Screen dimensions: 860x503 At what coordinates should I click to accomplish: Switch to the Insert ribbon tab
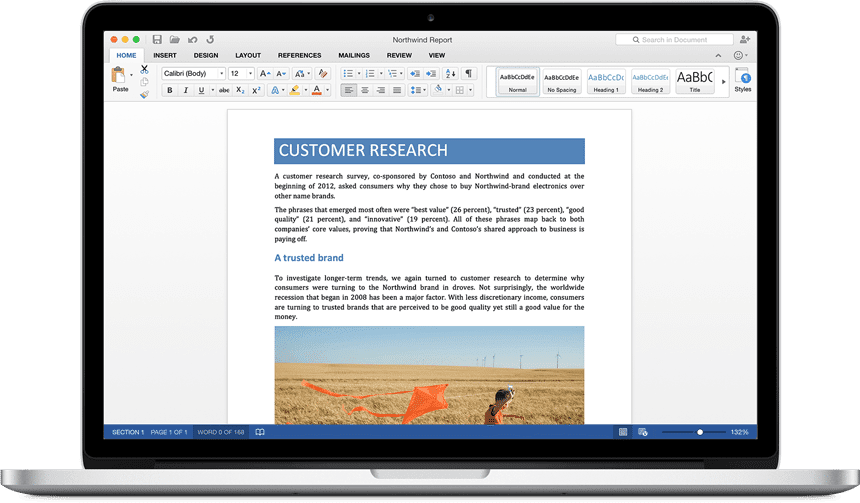tap(165, 55)
